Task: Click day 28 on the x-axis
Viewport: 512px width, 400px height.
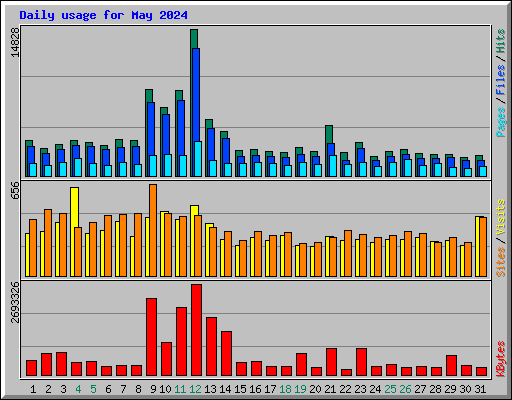Action: (x=435, y=389)
